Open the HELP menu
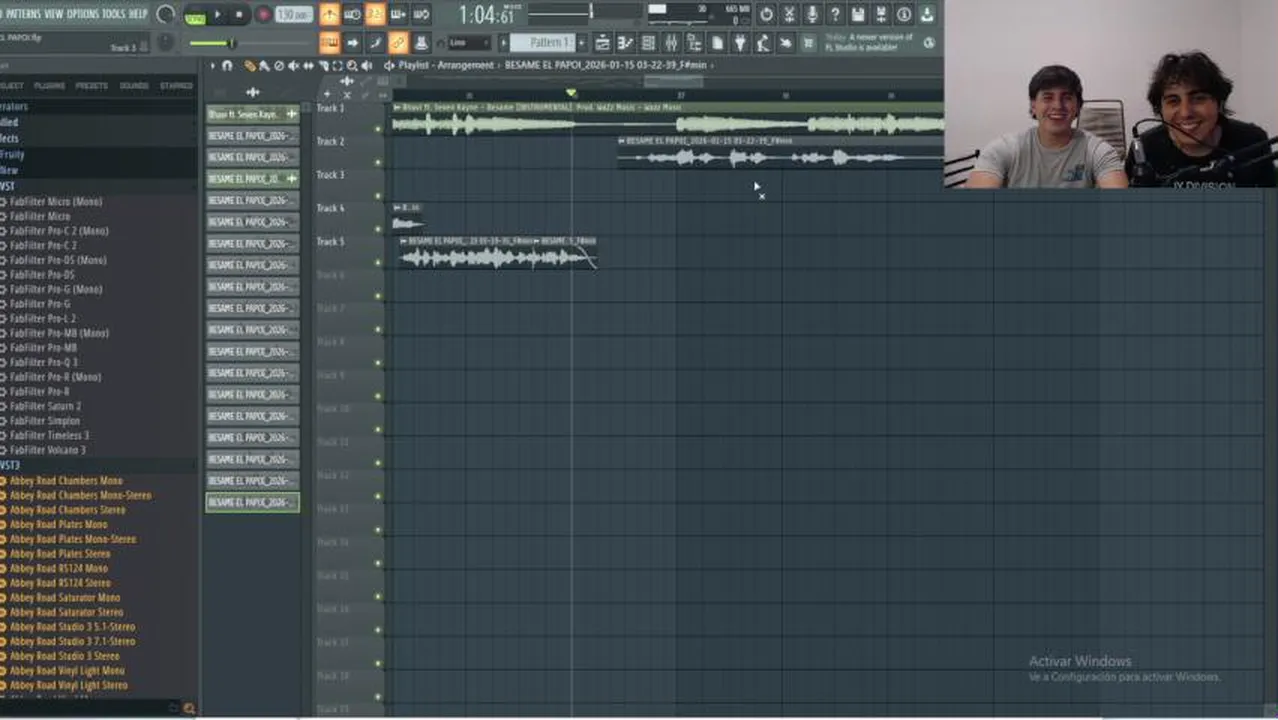 pos(138,14)
